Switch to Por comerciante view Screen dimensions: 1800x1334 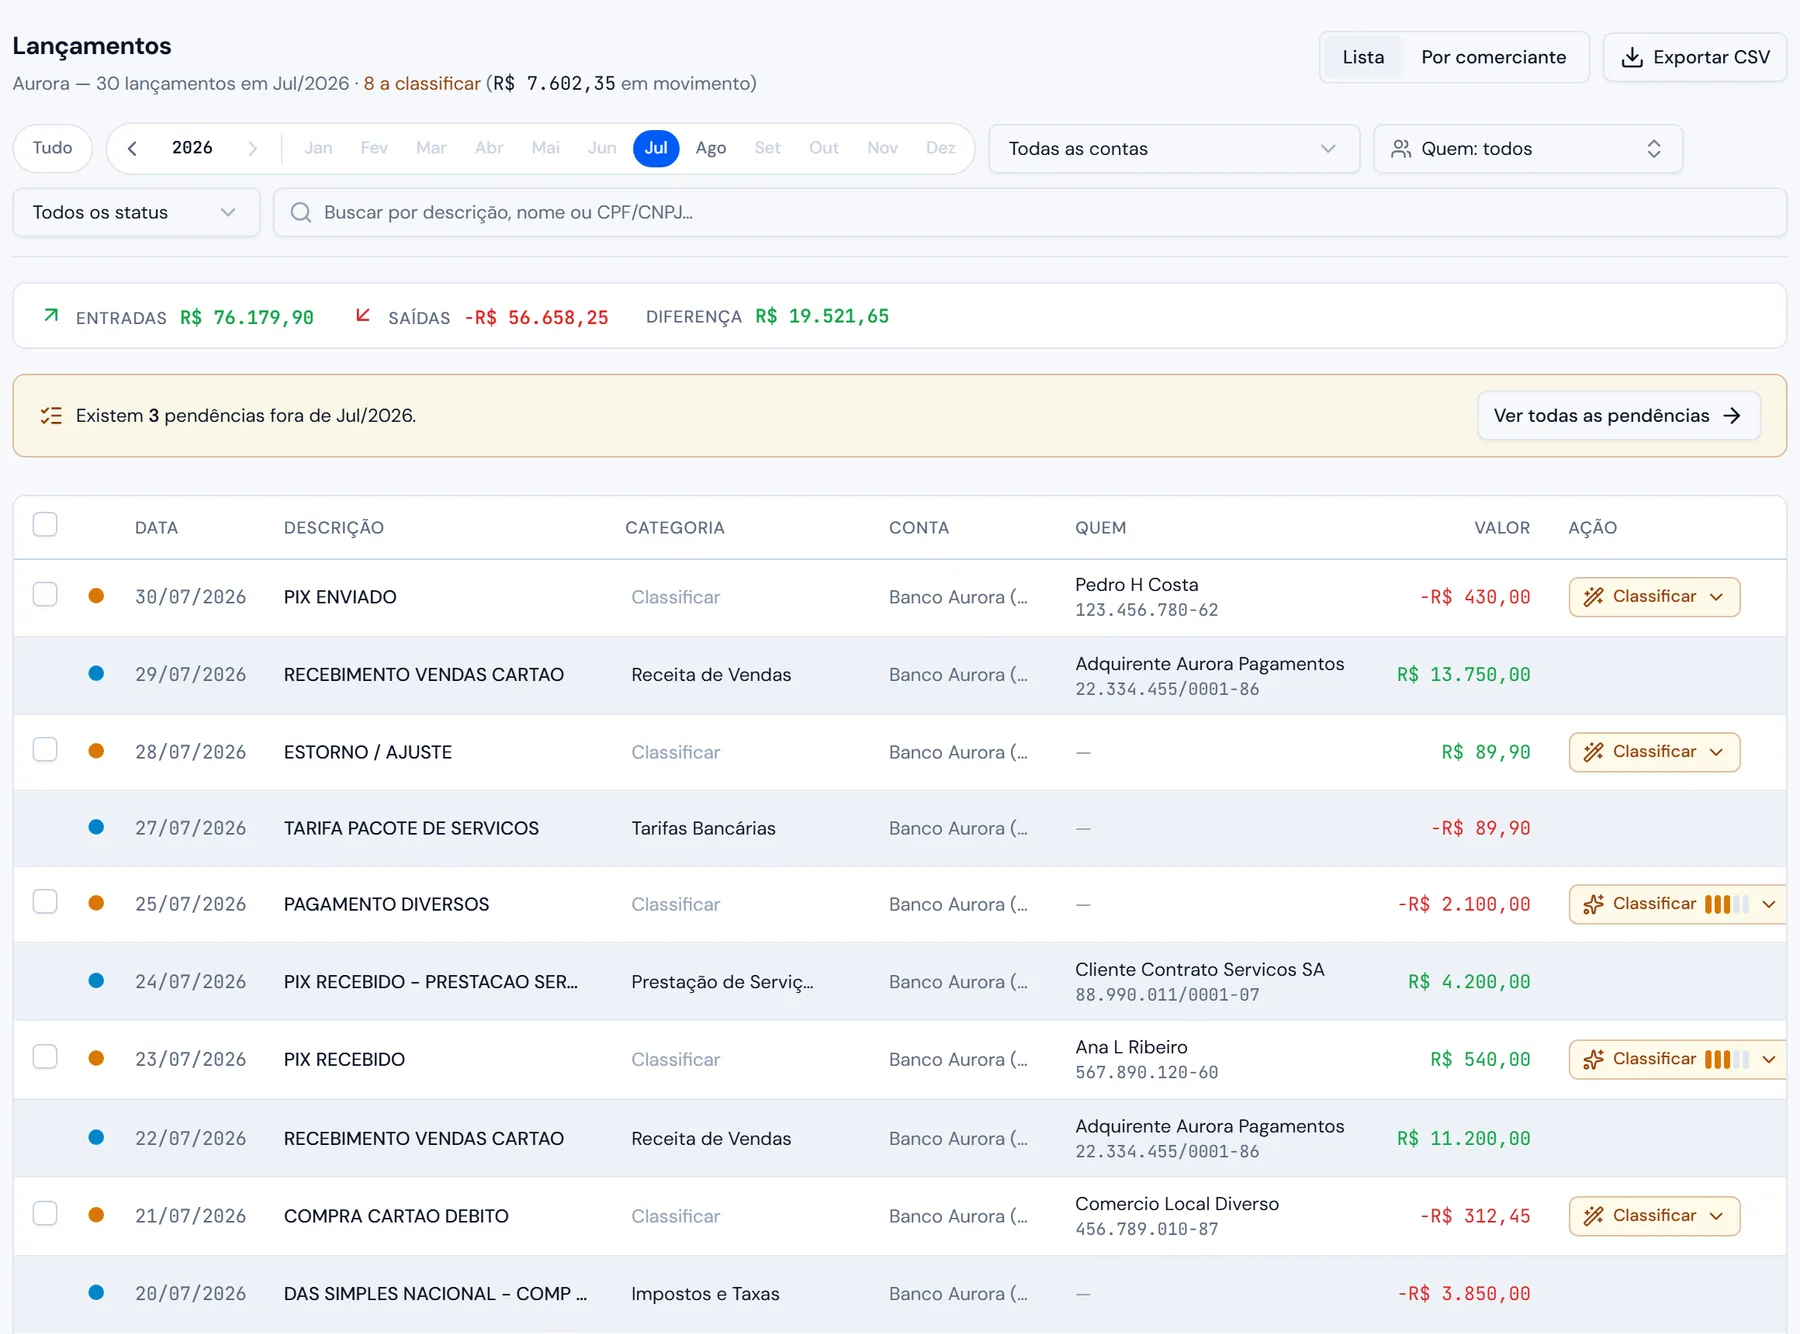pos(1493,57)
